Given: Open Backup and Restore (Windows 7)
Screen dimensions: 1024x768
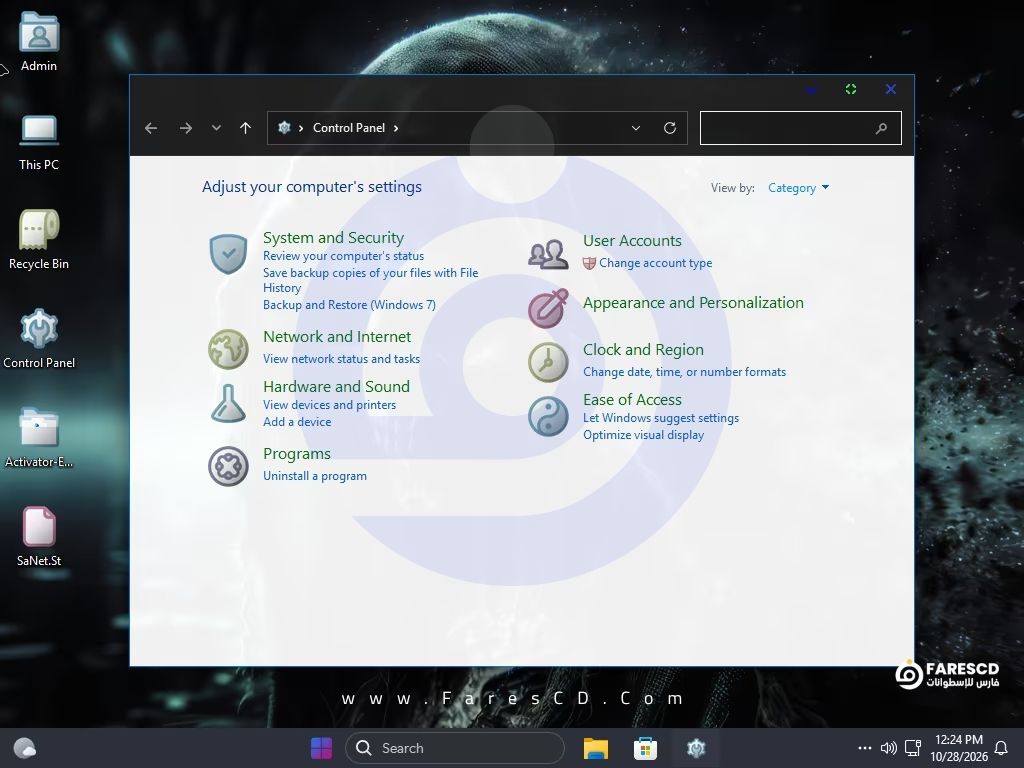Looking at the screenshot, I should 349,305.
